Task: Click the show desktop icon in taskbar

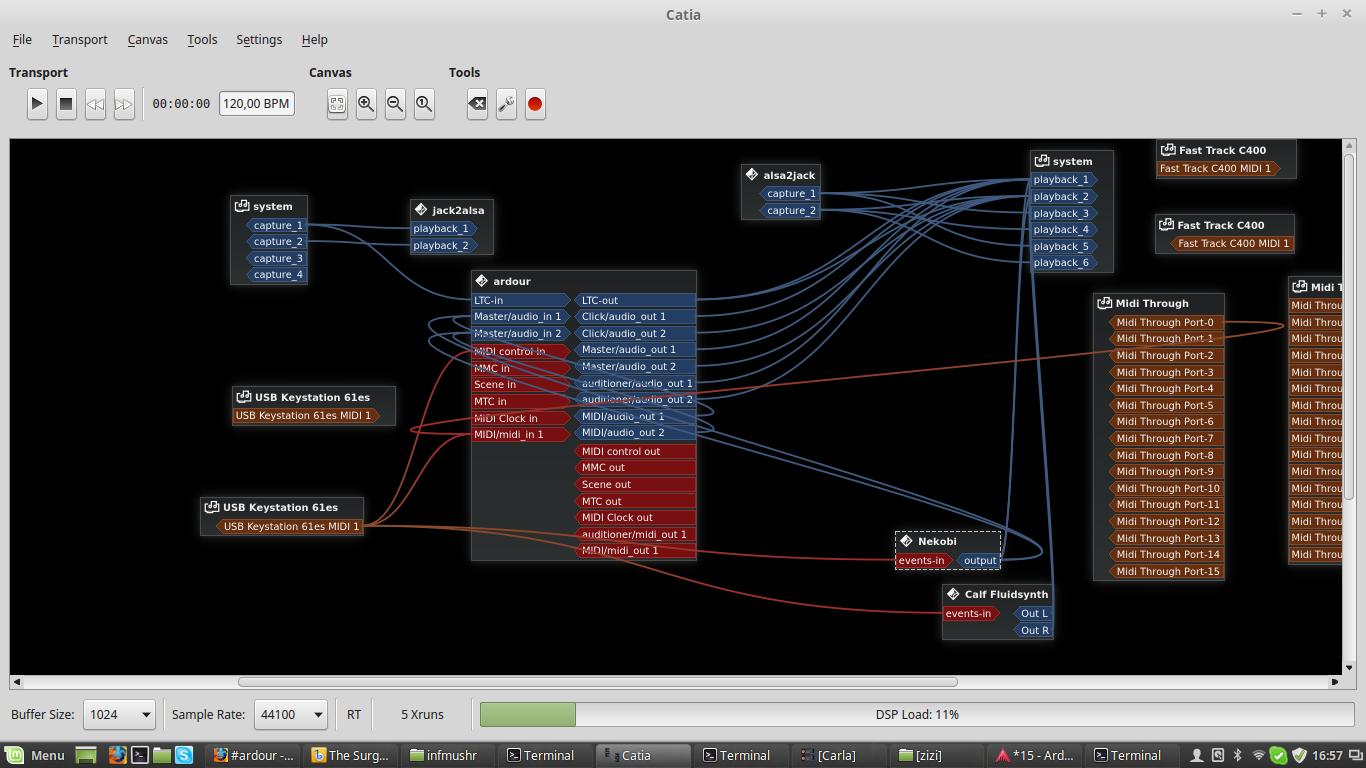Action: pyautogui.click(x=86, y=755)
